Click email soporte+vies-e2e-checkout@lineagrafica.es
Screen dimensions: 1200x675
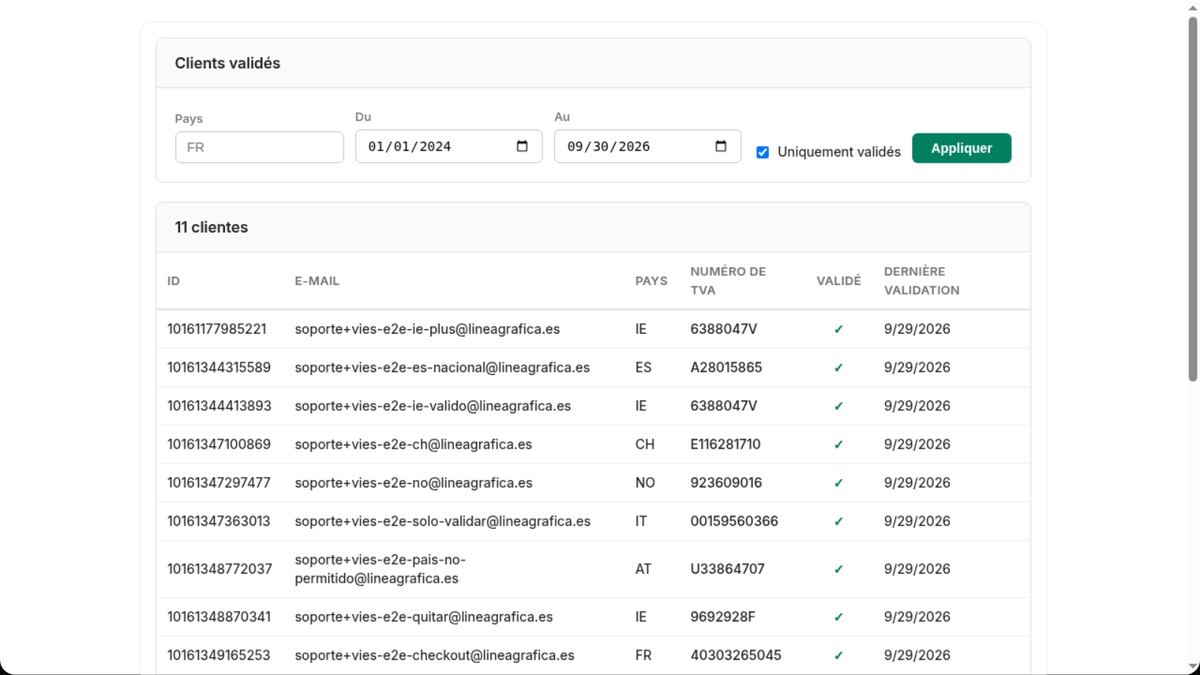[435, 655]
